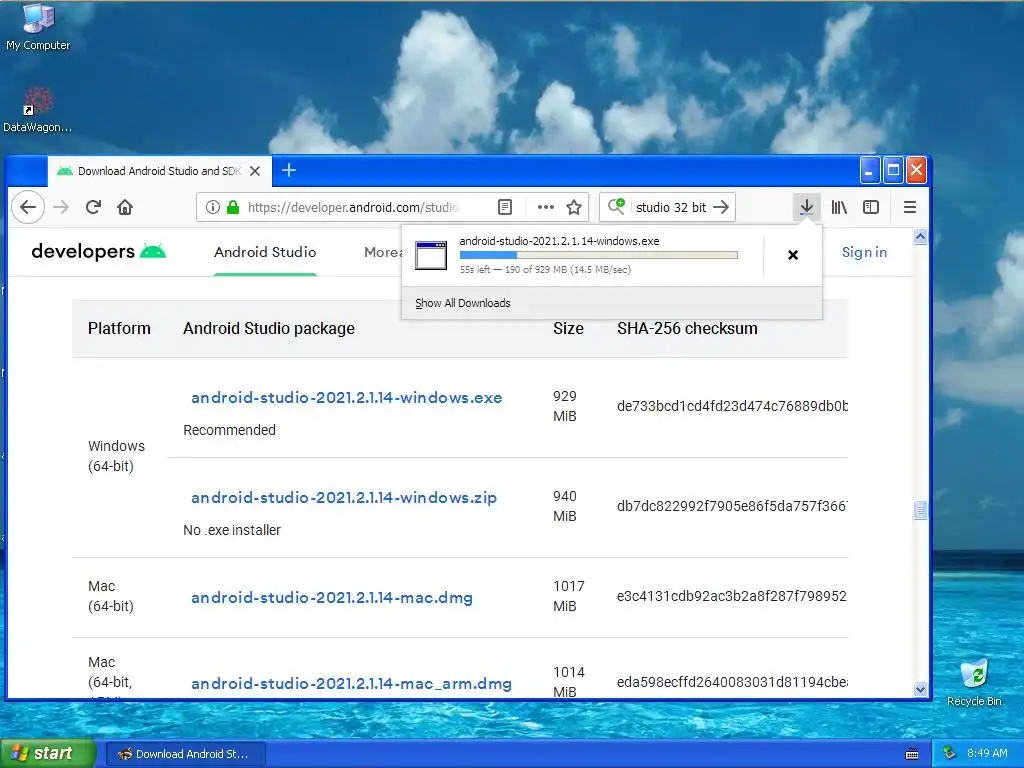Open page actions three-dot menu
1024x768 pixels.
click(x=545, y=208)
